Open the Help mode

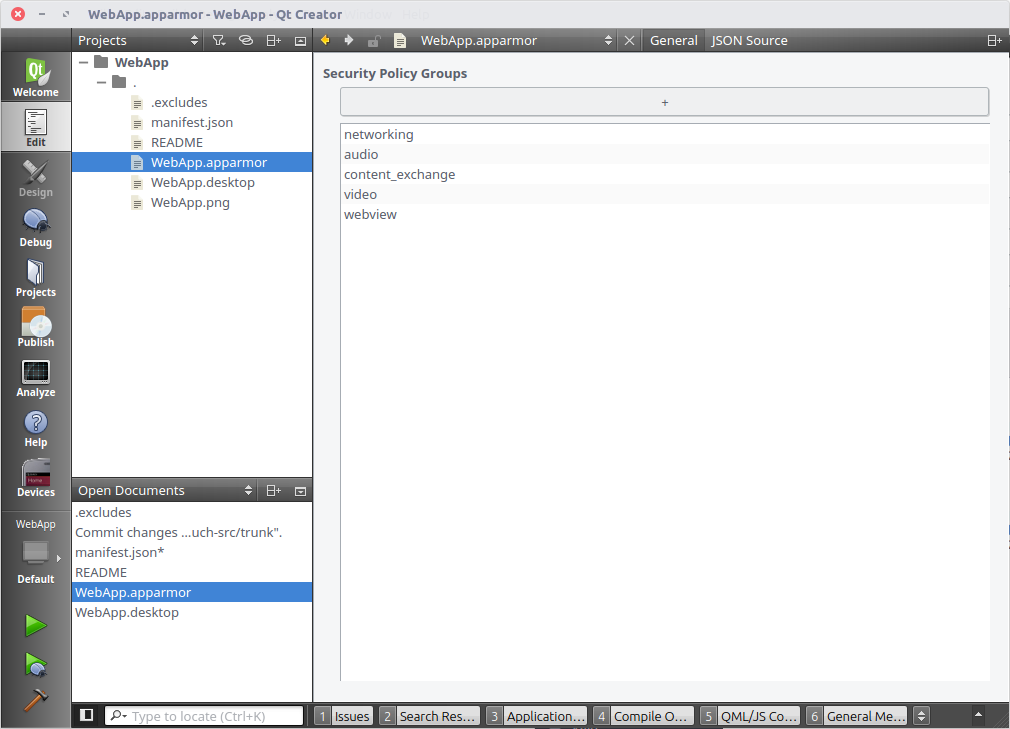point(35,428)
